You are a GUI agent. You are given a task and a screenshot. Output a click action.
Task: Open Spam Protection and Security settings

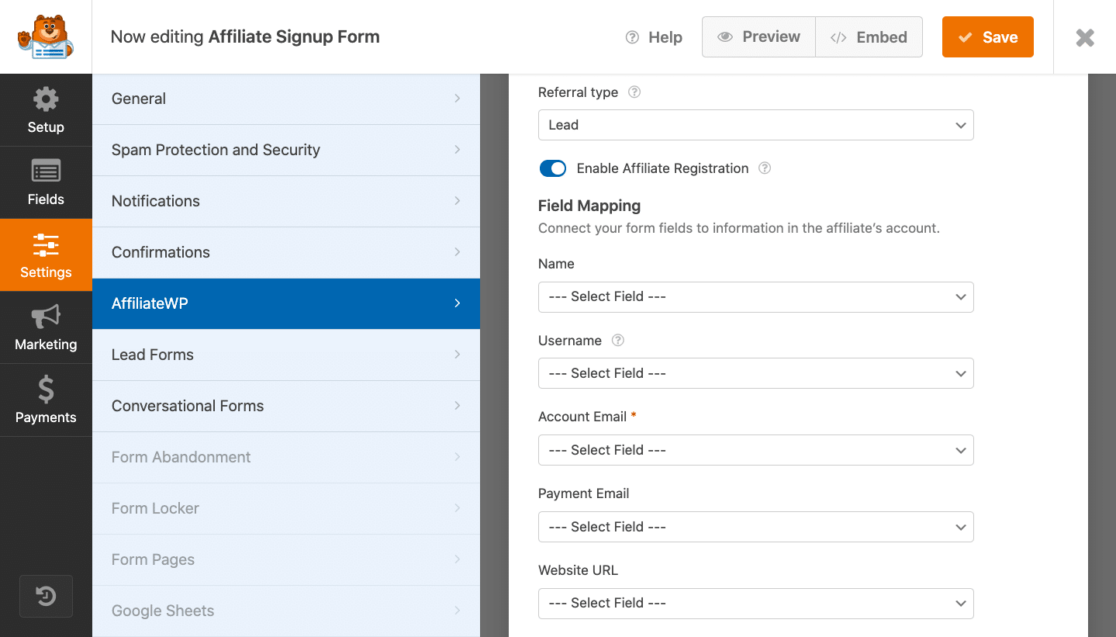pyautogui.click(x=286, y=150)
